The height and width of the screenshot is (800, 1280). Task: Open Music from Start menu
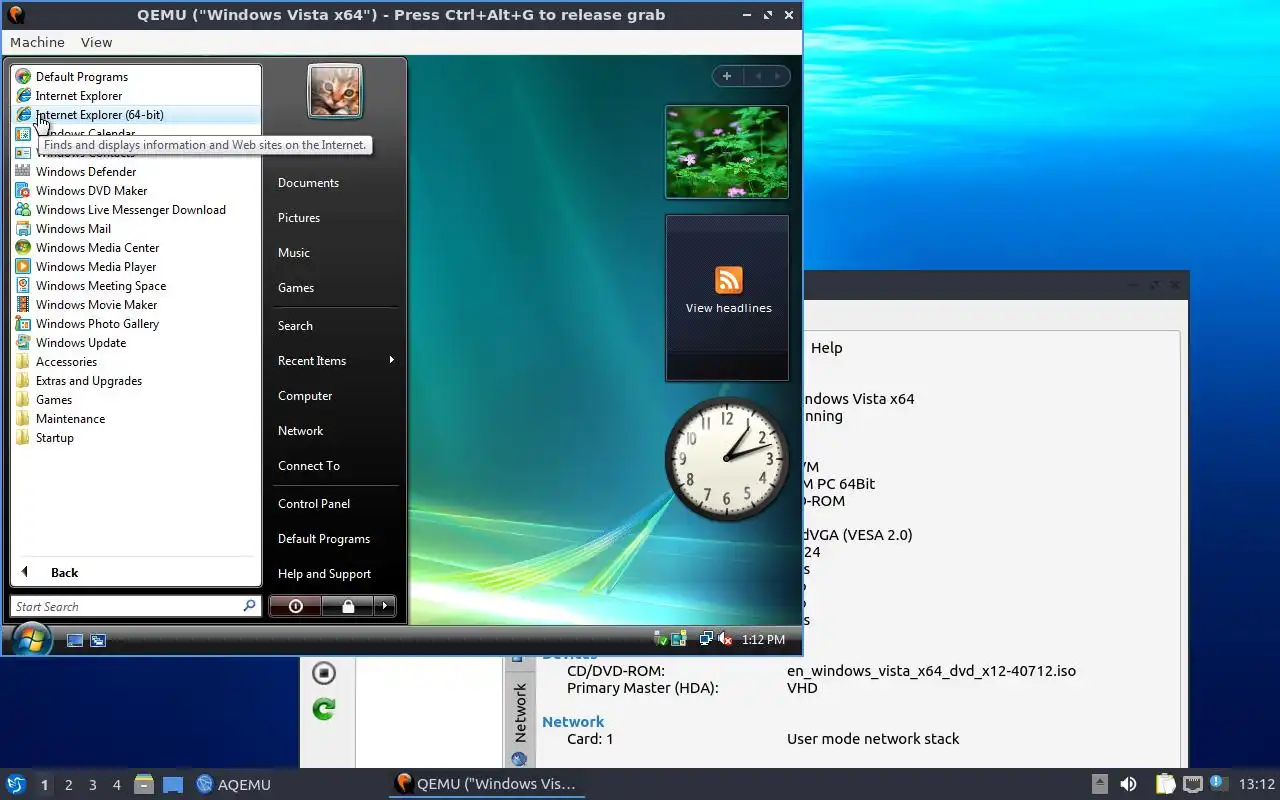(x=294, y=253)
